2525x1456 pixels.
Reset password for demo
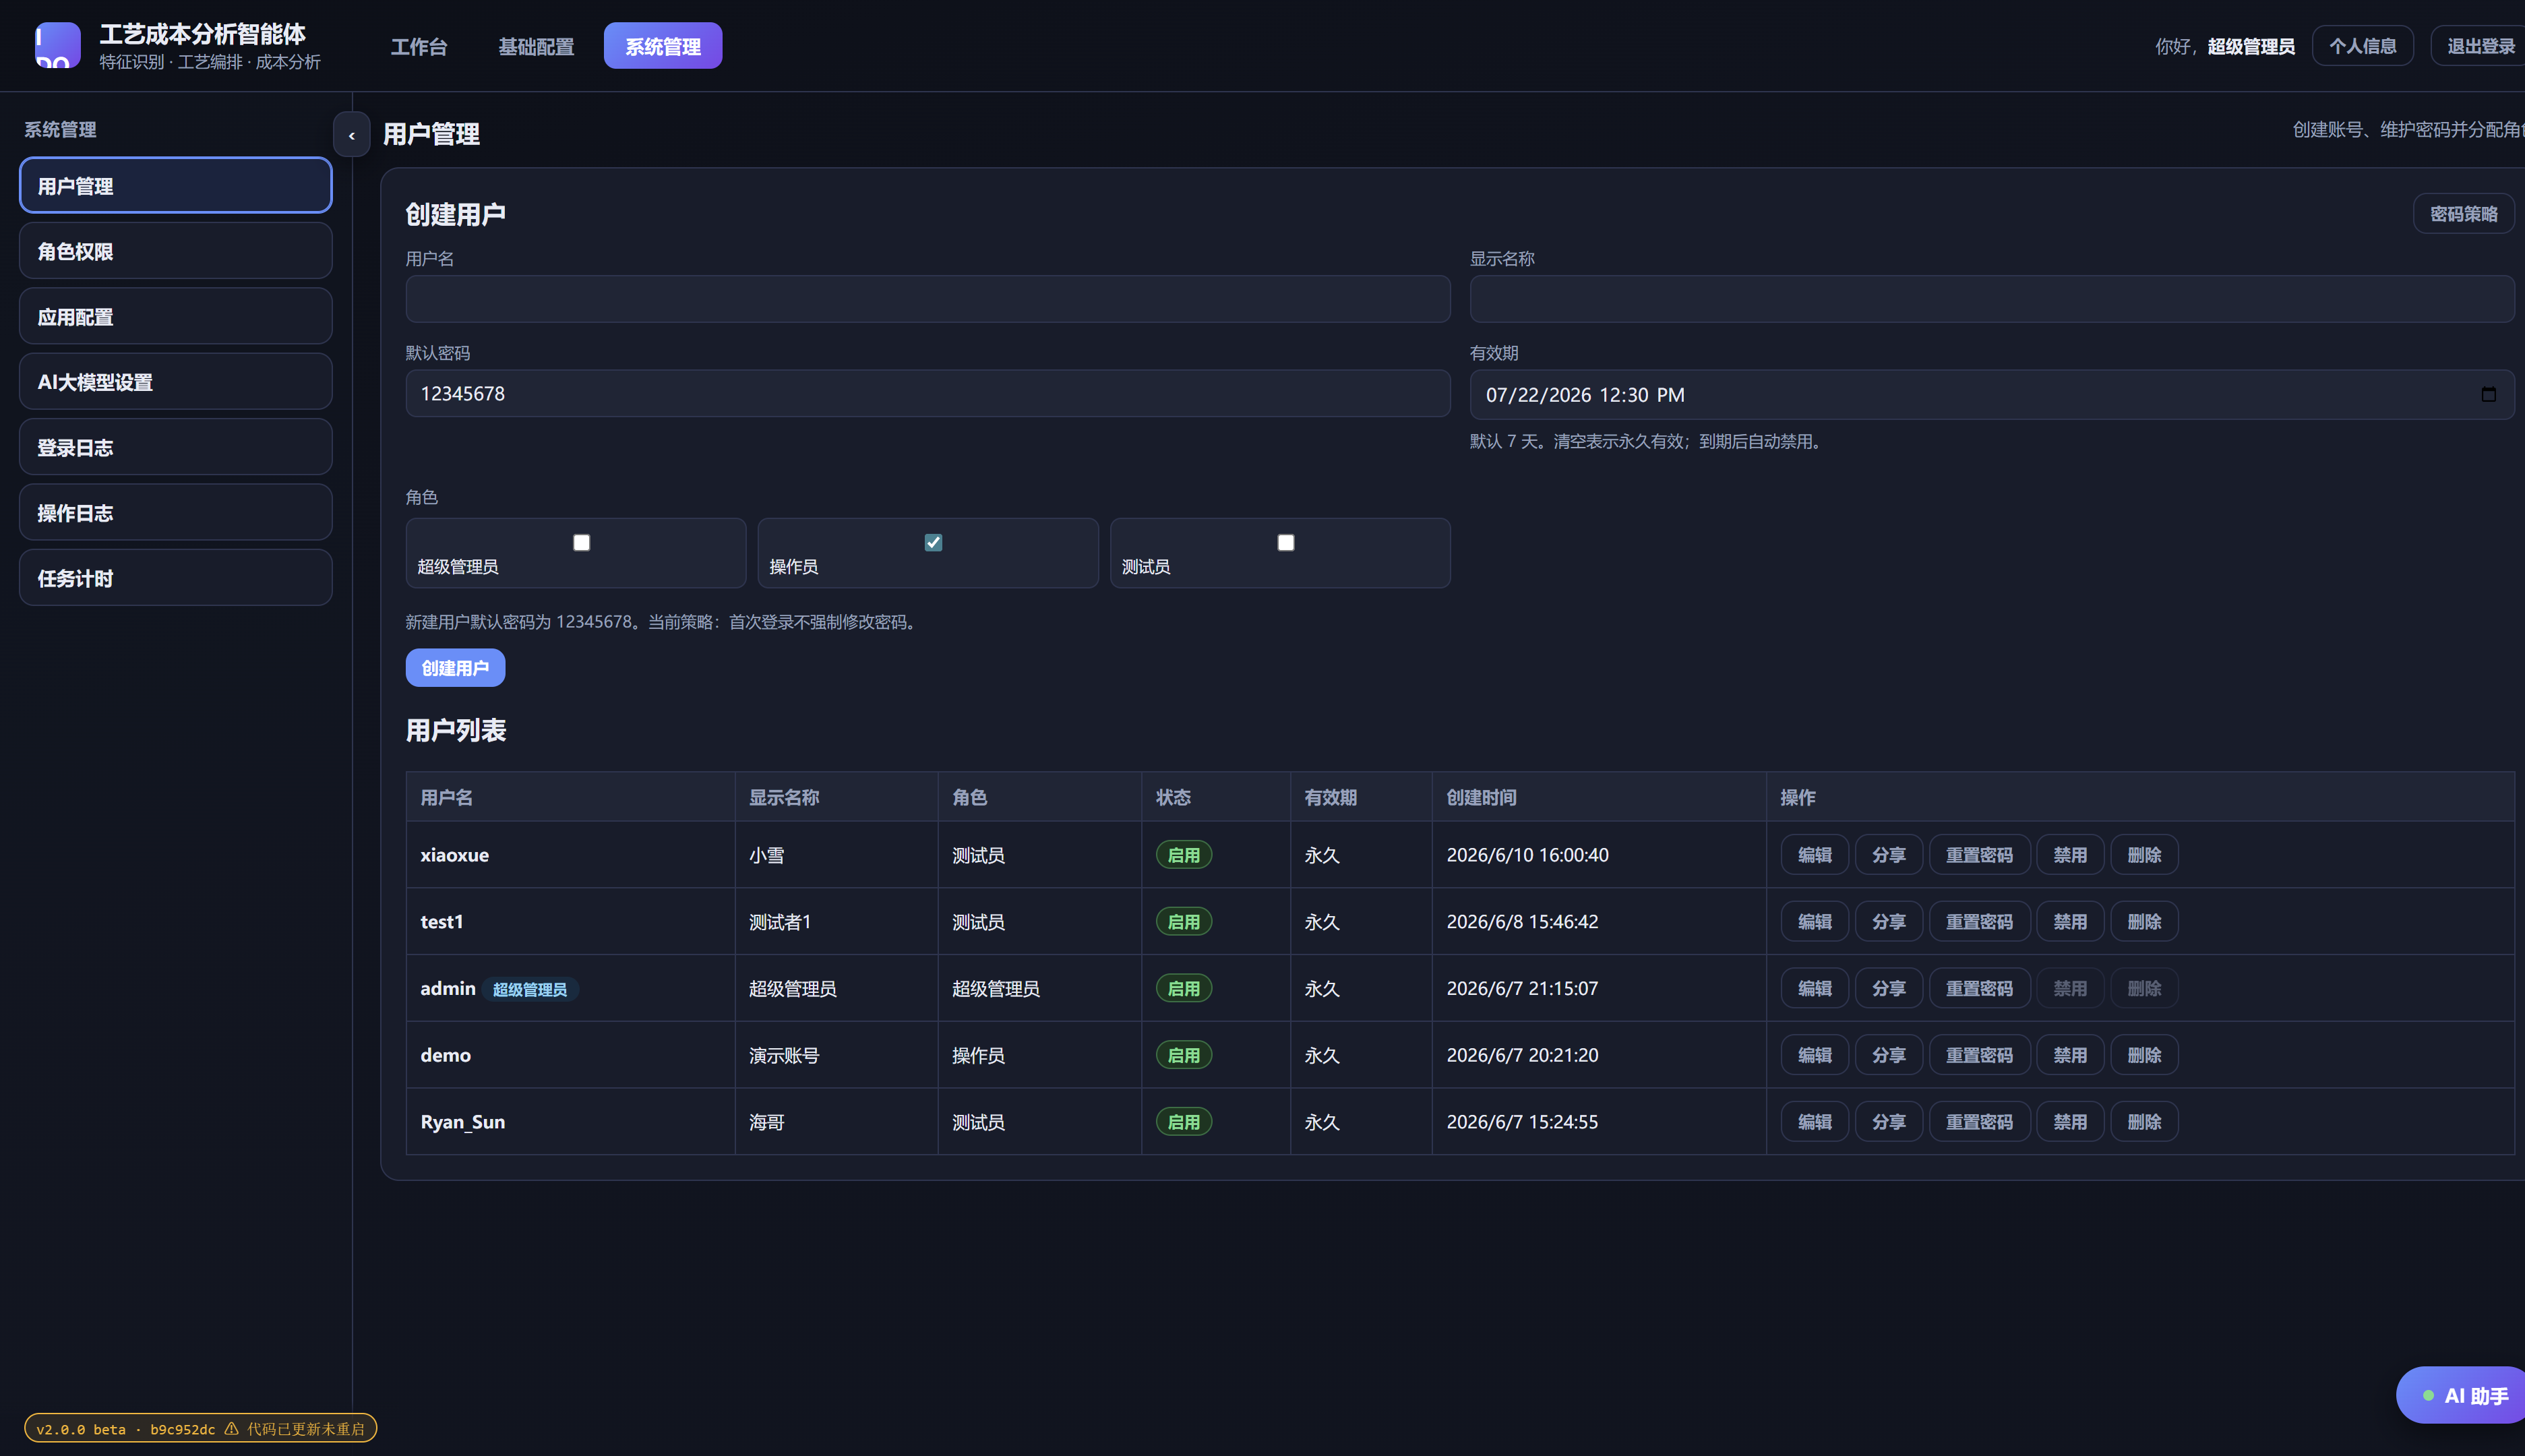pyautogui.click(x=1979, y=1055)
